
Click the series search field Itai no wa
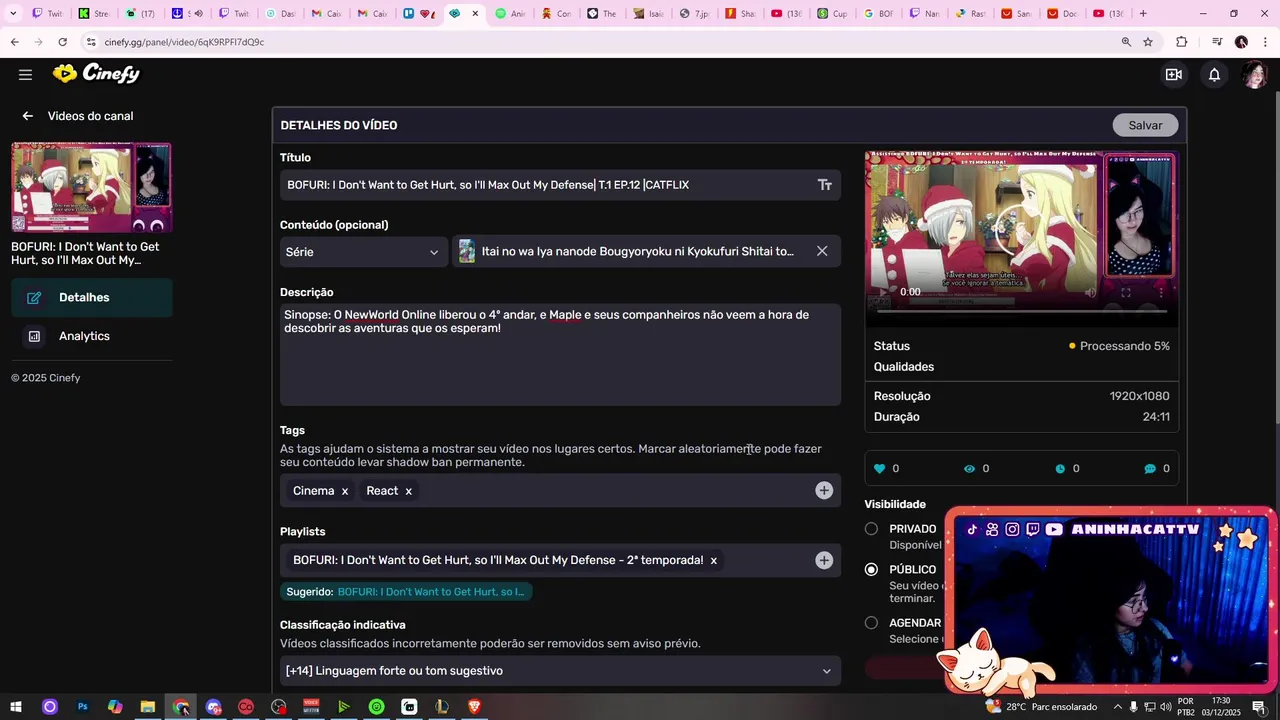[636, 252]
